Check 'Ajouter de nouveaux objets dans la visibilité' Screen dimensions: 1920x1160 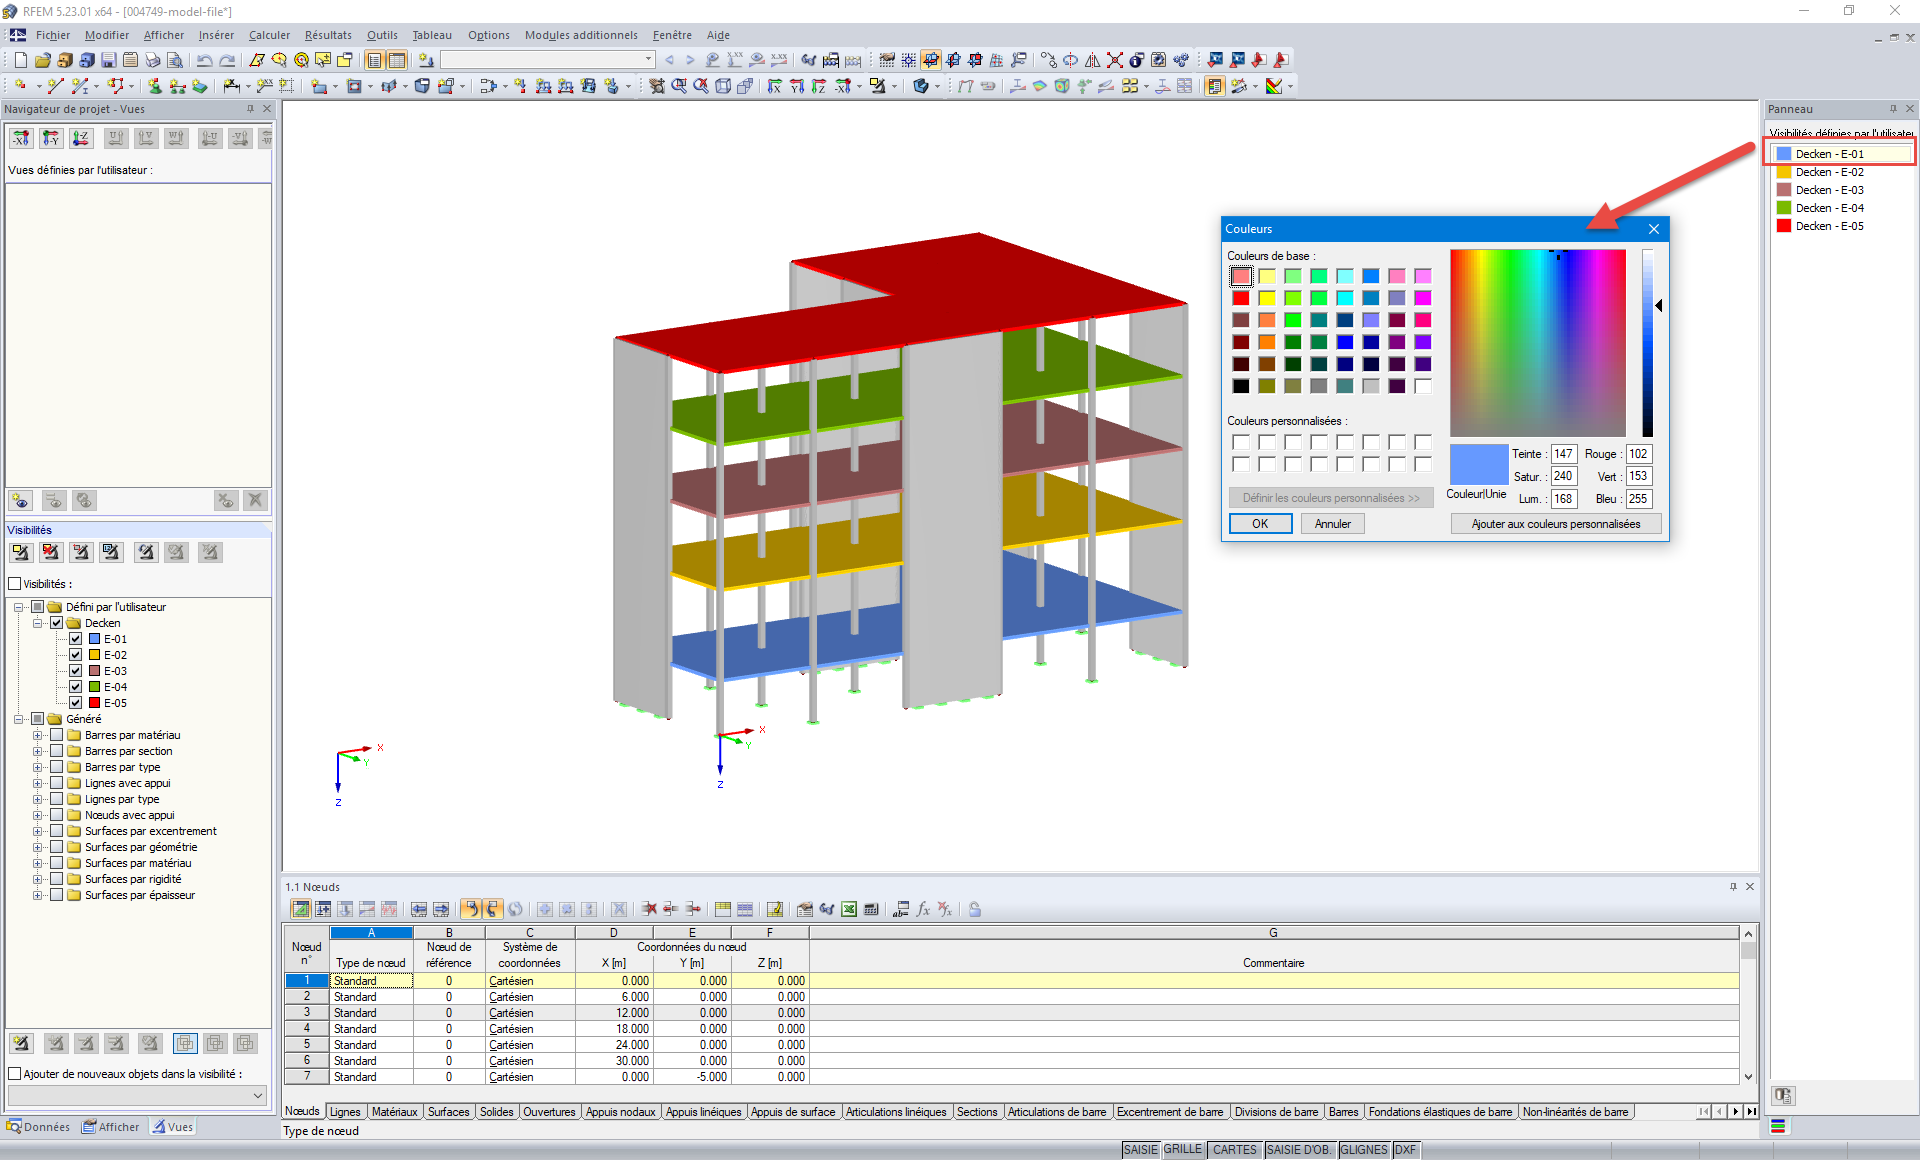(x=14, y=1074)
